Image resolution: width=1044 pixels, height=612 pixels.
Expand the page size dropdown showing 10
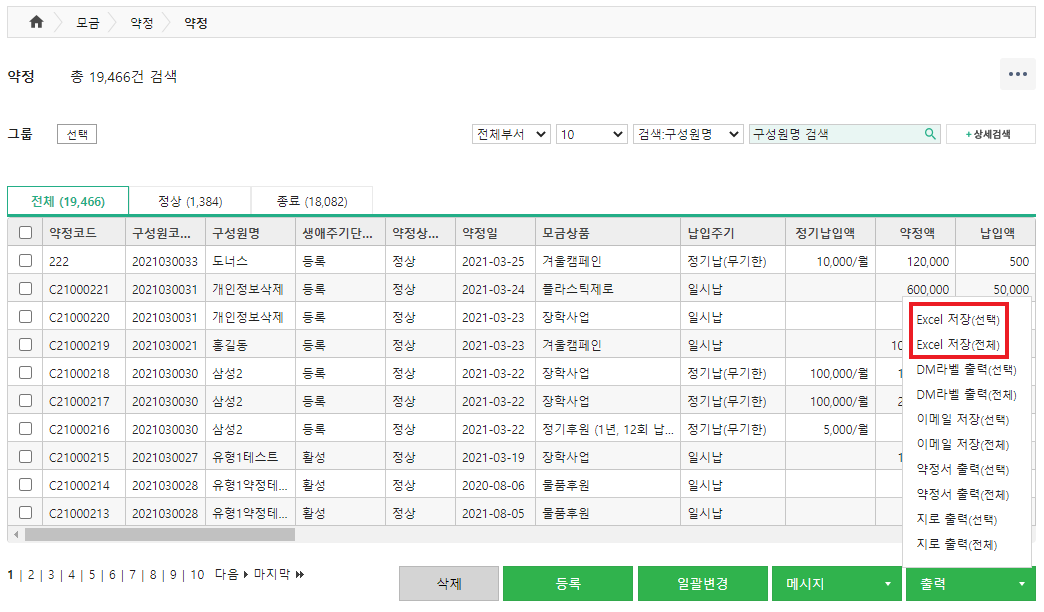591,134
